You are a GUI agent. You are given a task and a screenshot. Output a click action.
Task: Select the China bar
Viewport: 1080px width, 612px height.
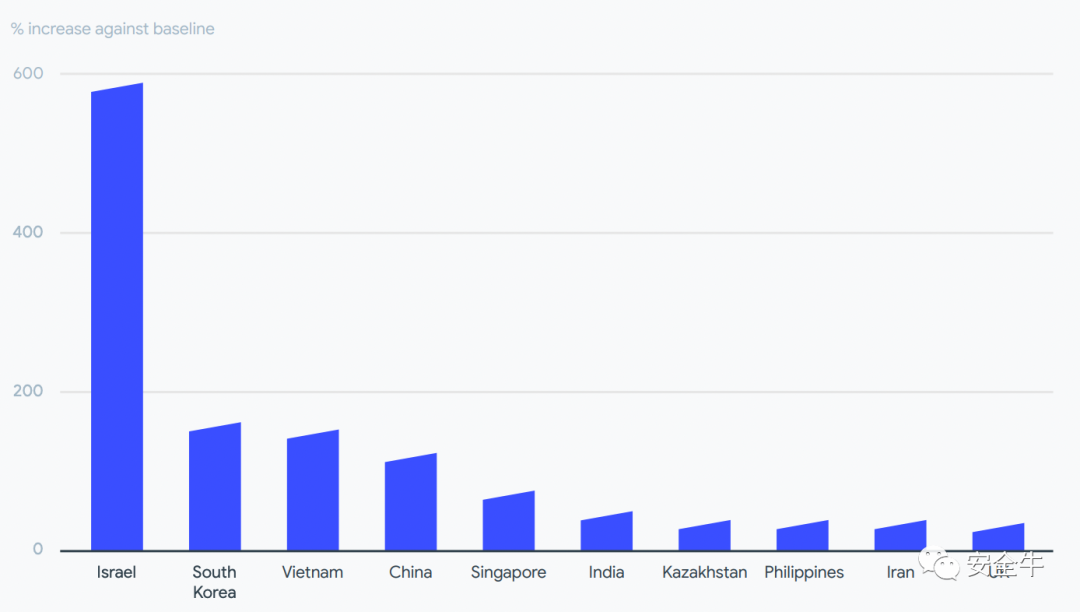411,502
